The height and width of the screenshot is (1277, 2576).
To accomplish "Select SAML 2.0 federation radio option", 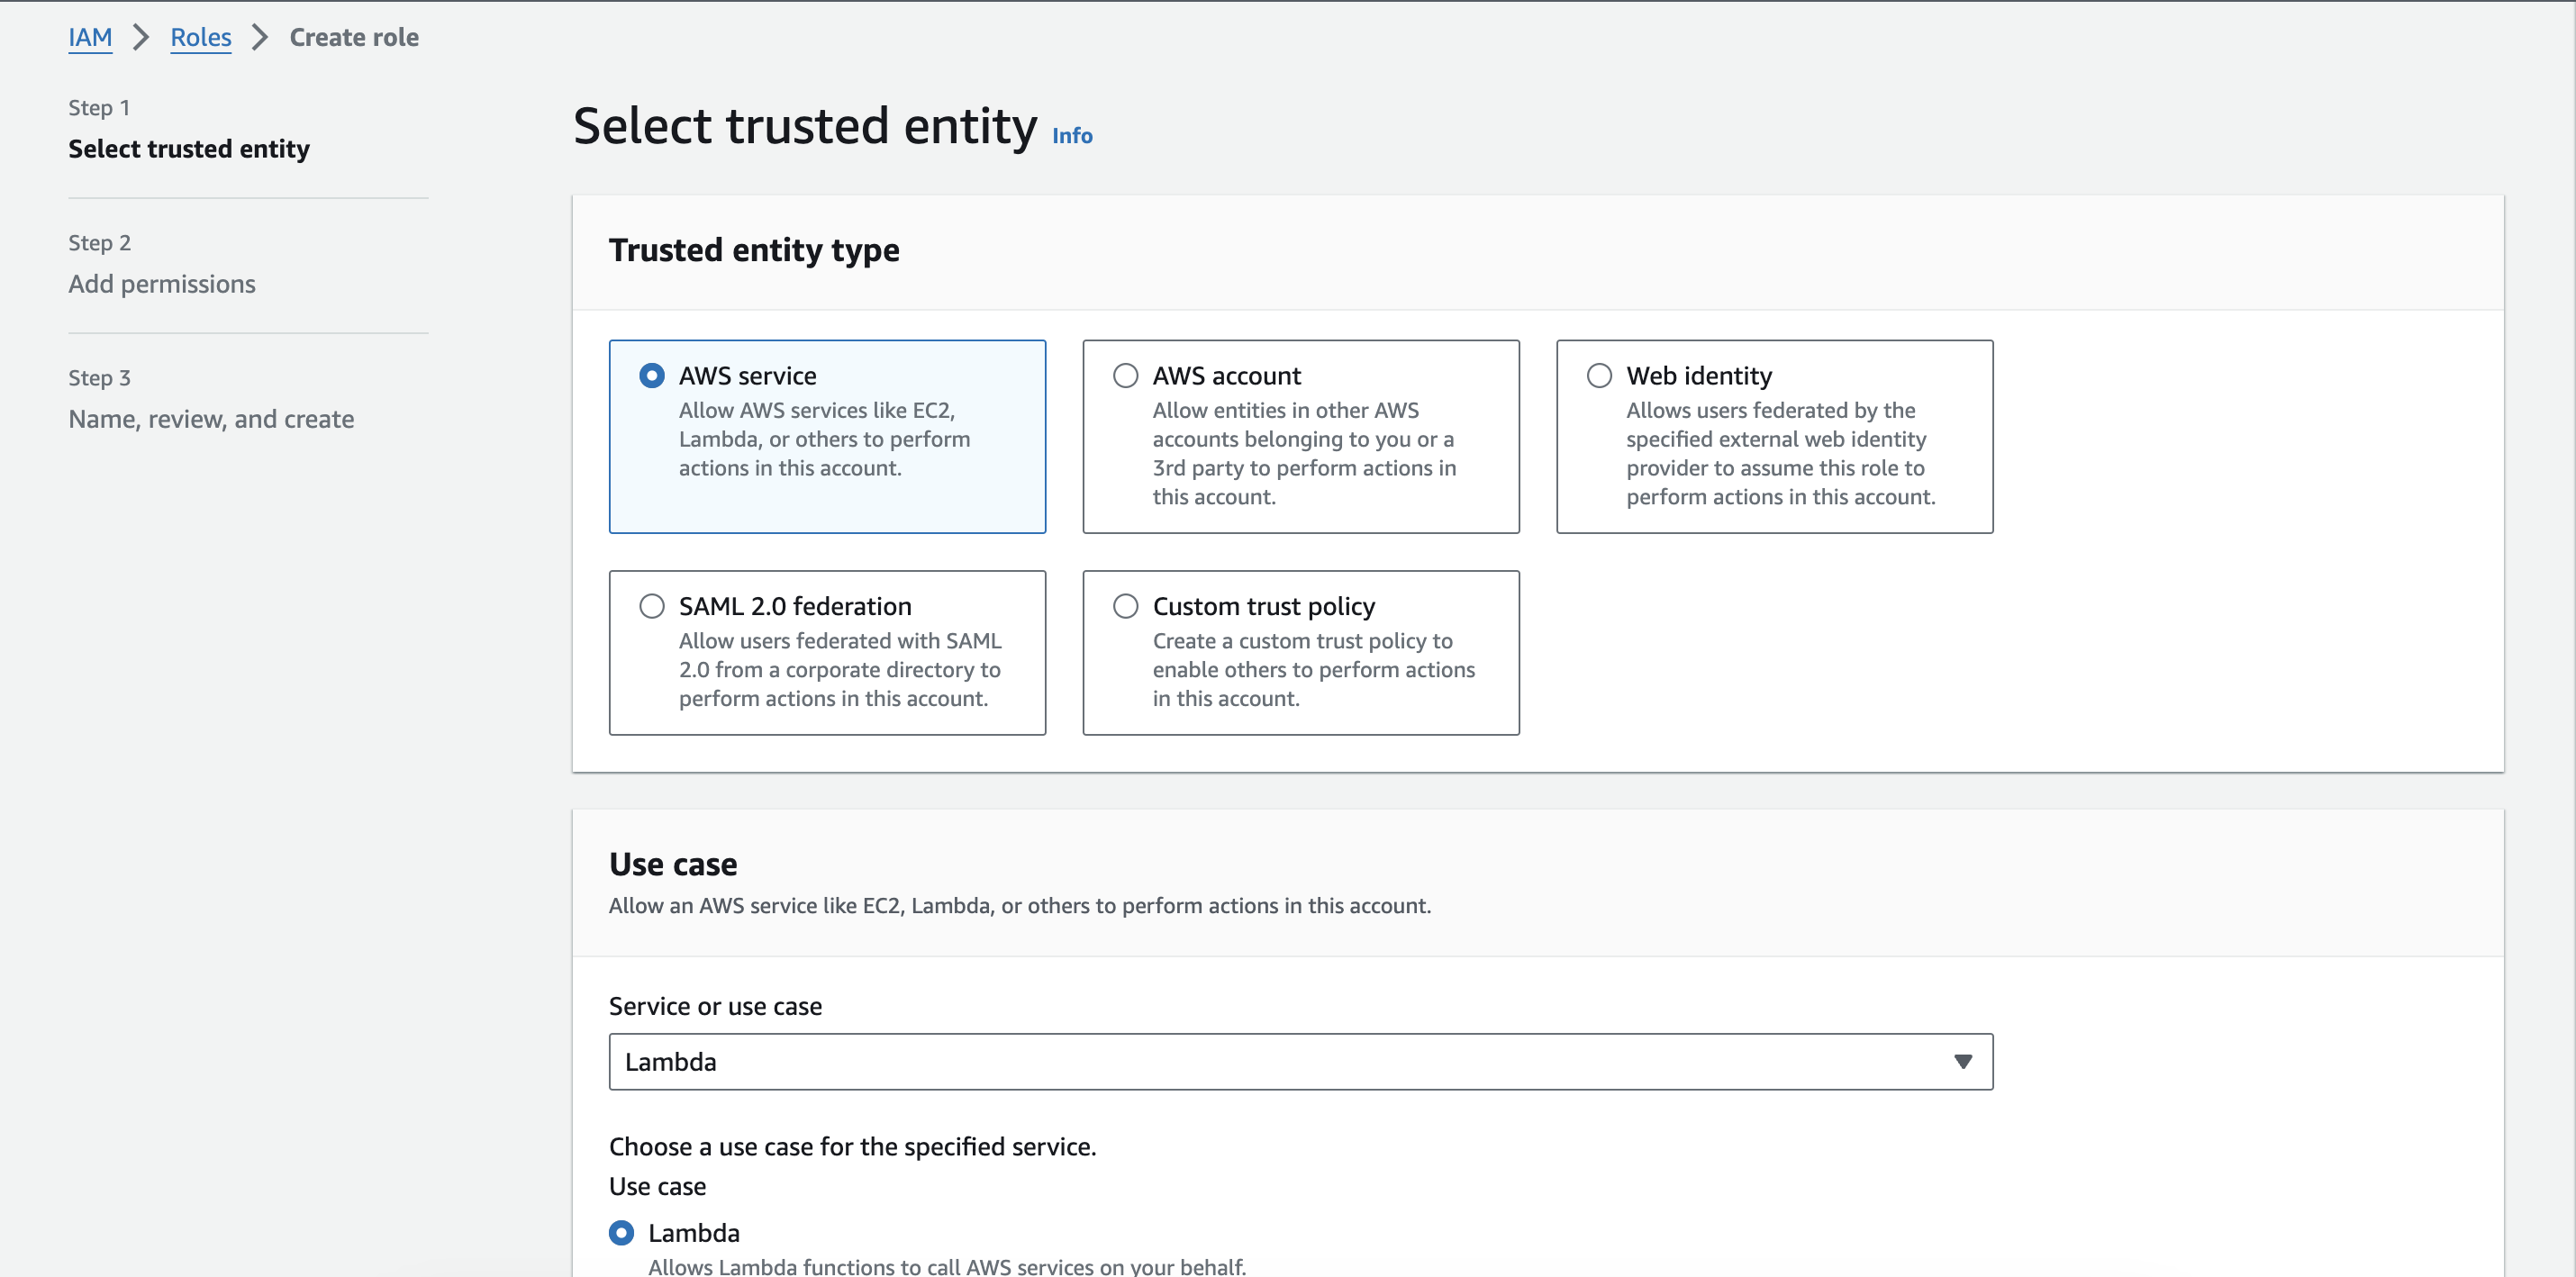I will click(x=651, y=606).
